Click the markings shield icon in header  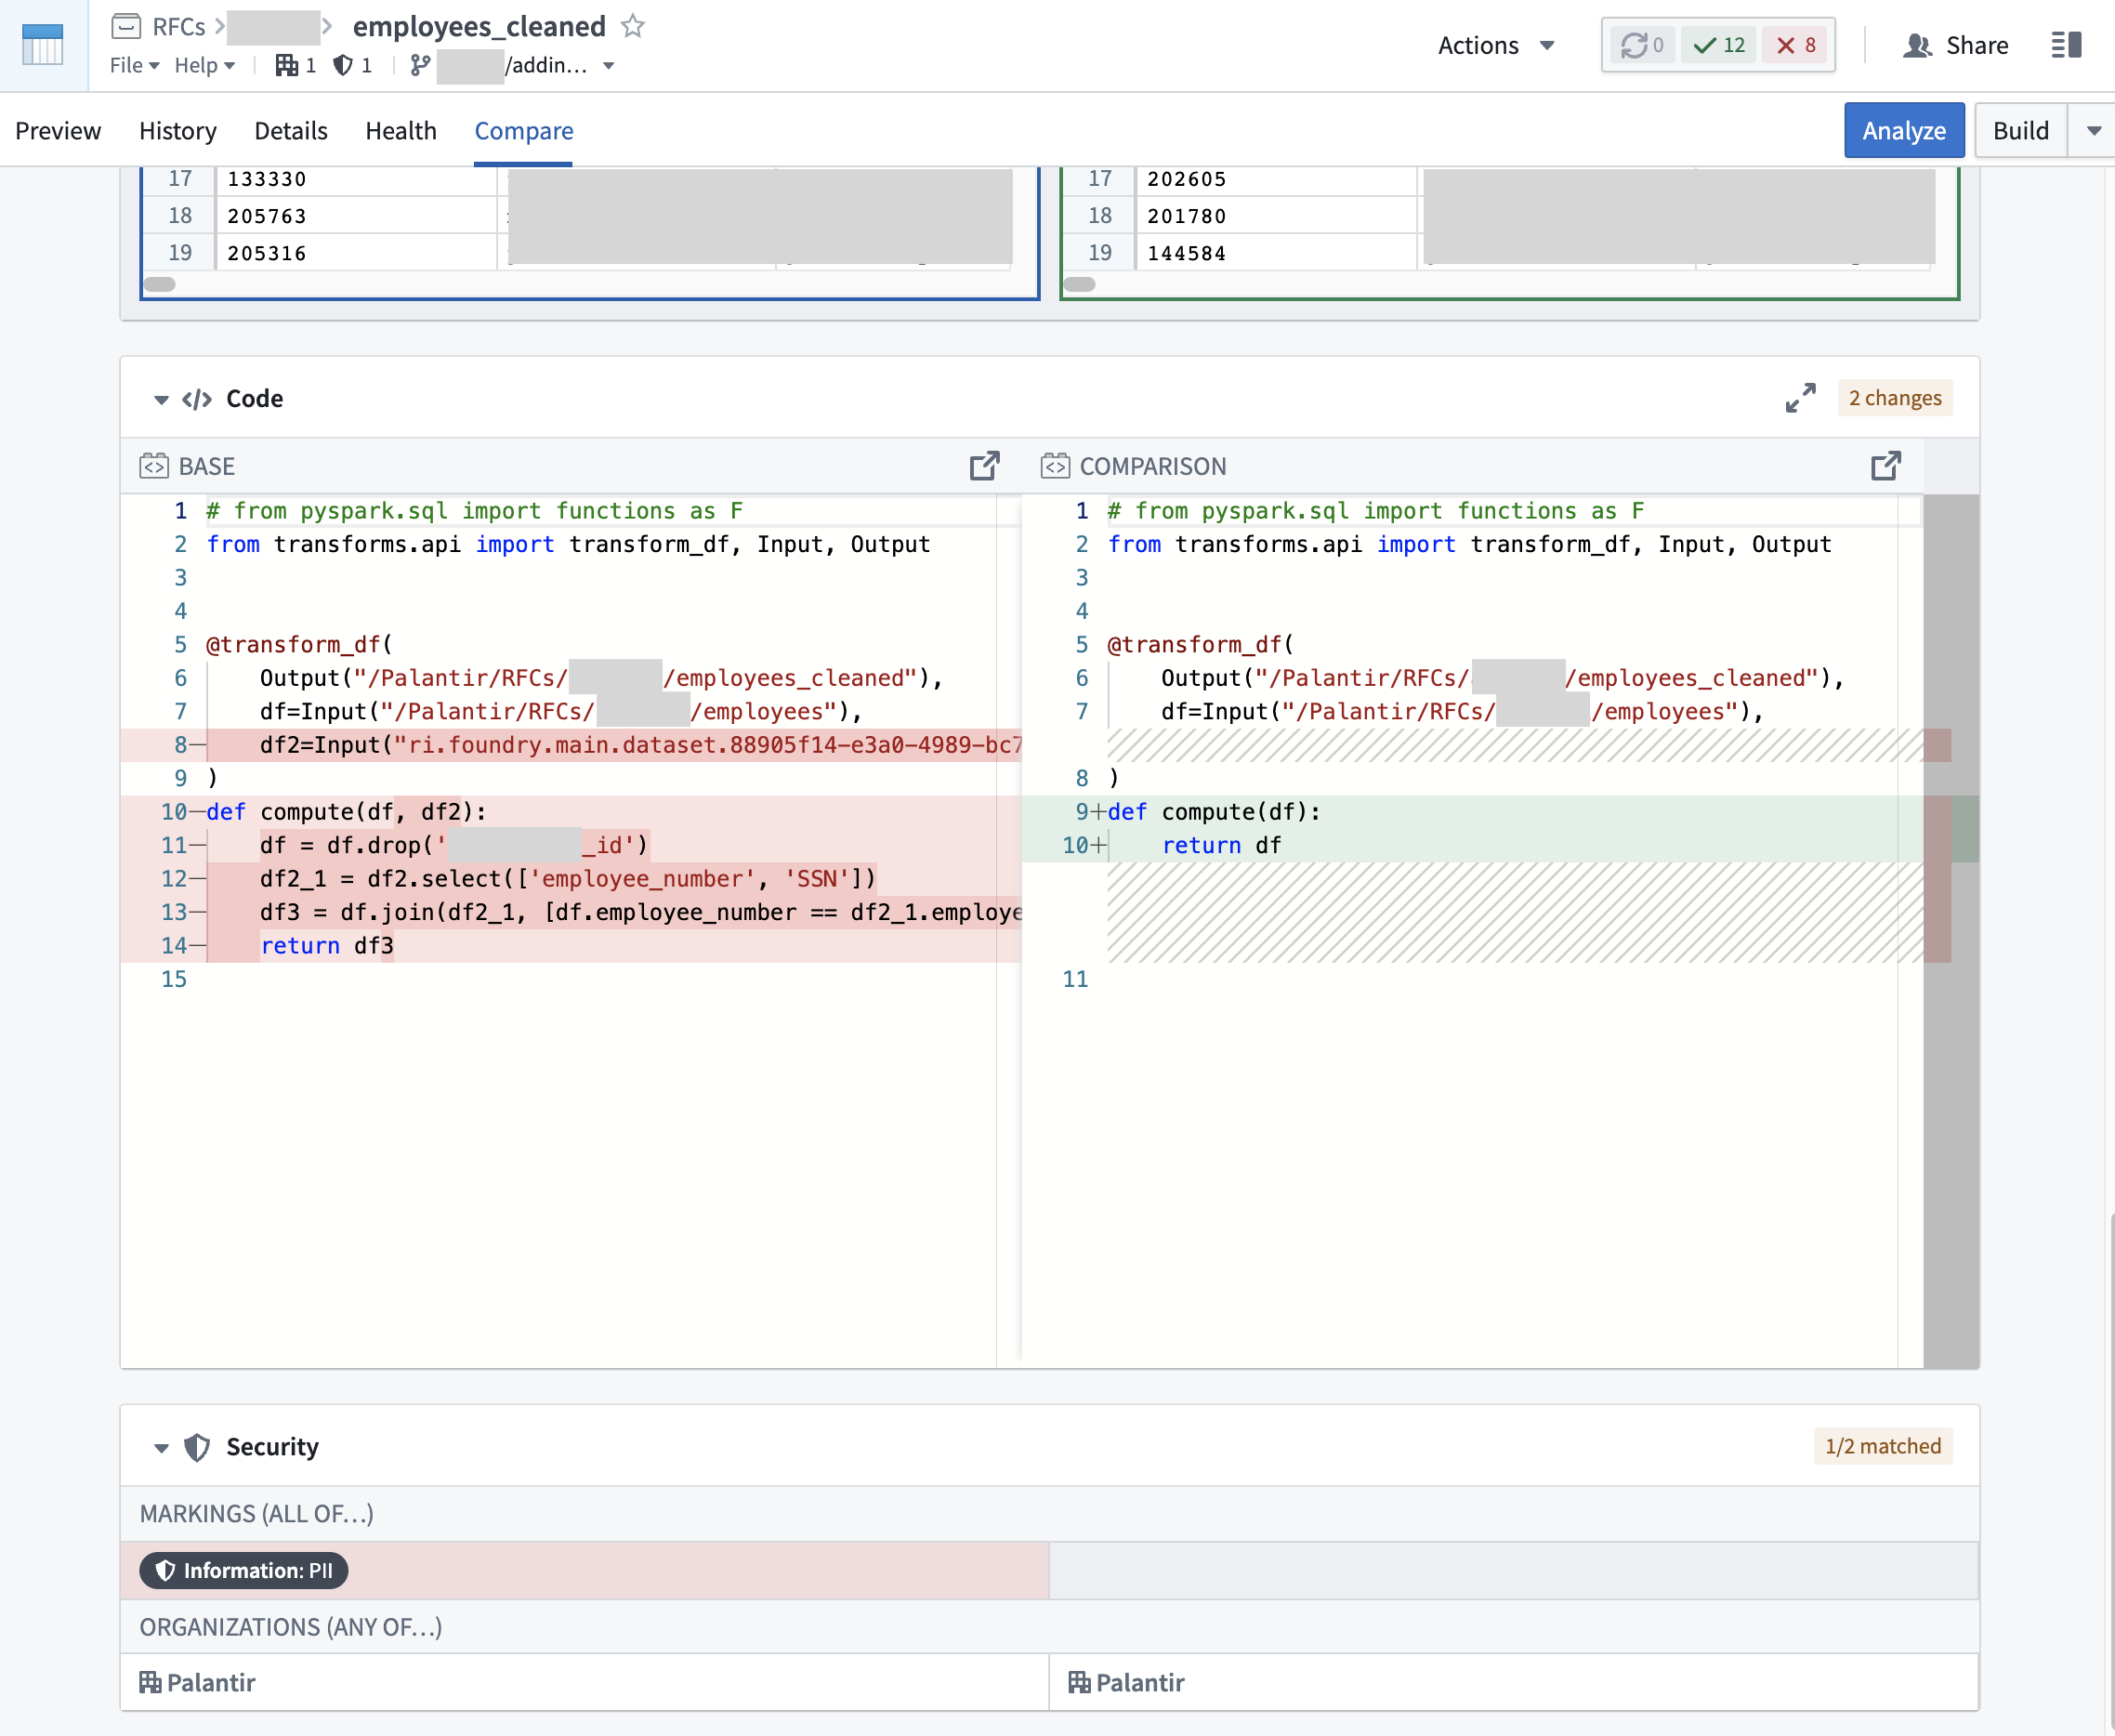point(343,65)
